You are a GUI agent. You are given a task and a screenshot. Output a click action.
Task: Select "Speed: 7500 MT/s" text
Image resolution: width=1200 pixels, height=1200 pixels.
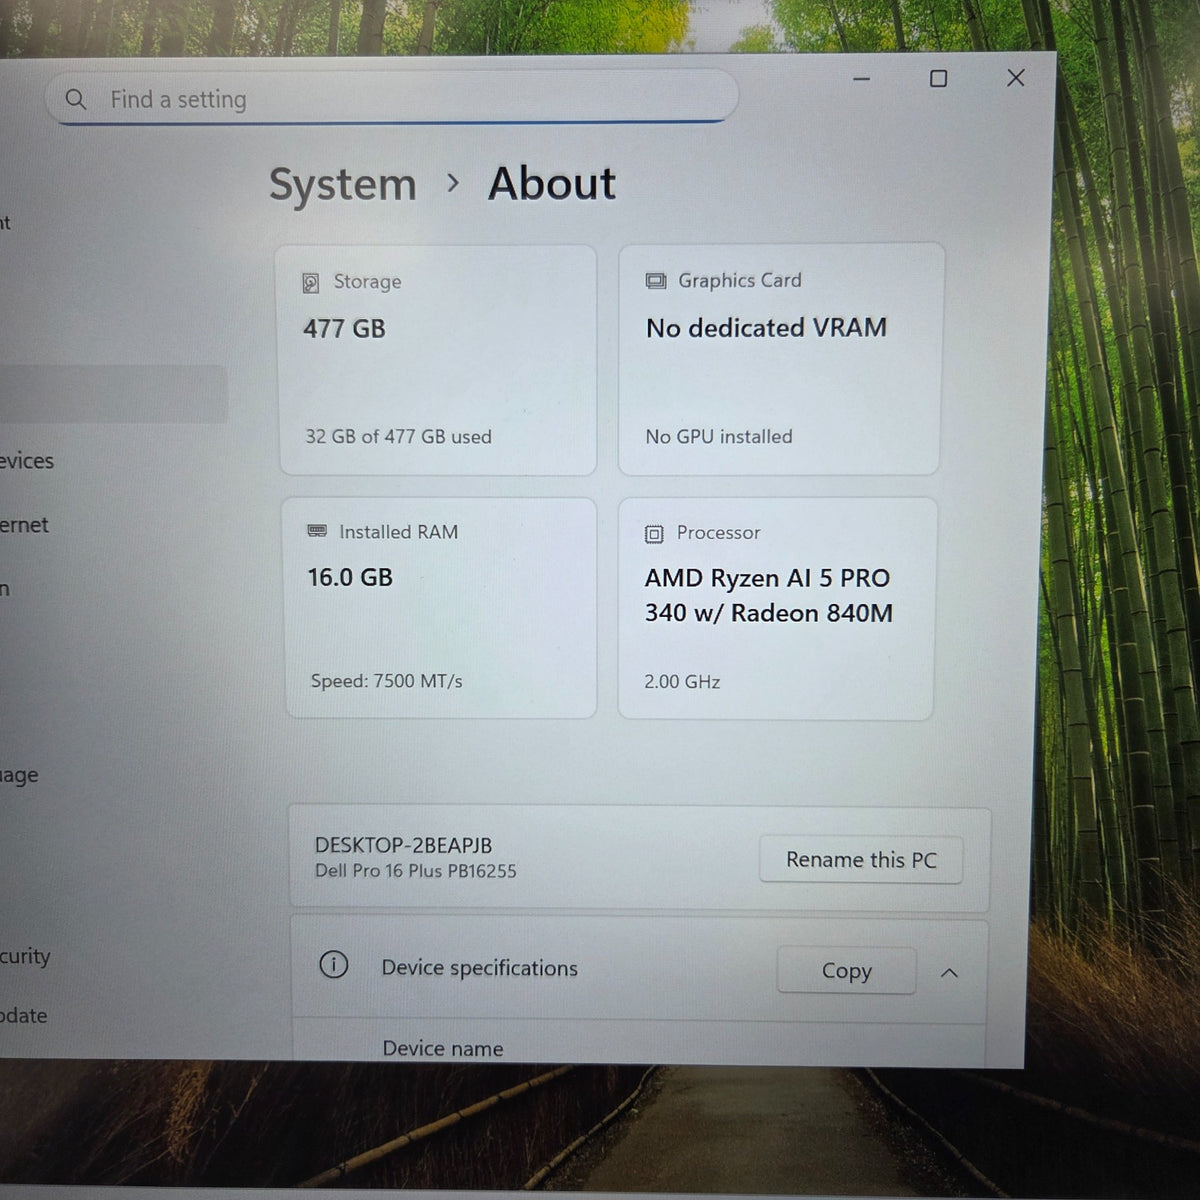click(x=386, y=681)
